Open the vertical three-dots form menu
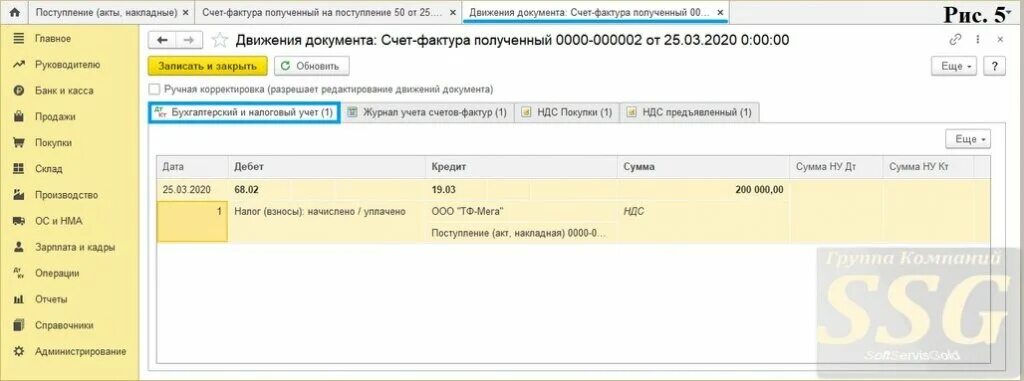Image resolution: width=1024 pixels, height=381 pixels. tap(978, 39)
